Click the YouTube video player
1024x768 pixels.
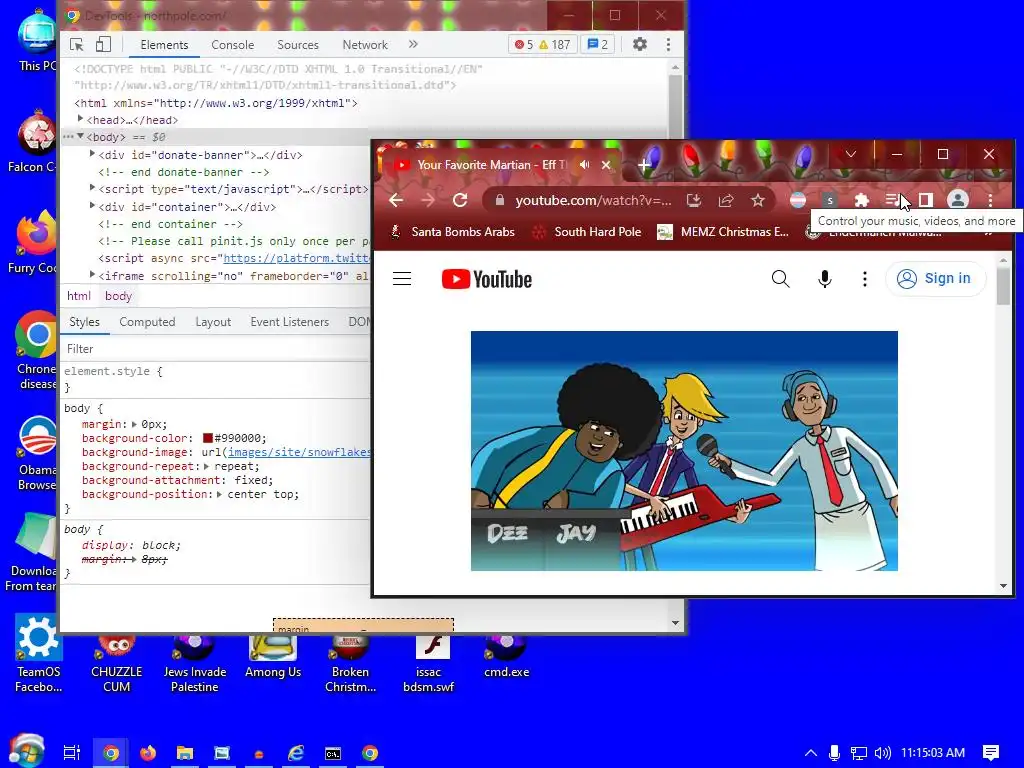click(684, 451)
